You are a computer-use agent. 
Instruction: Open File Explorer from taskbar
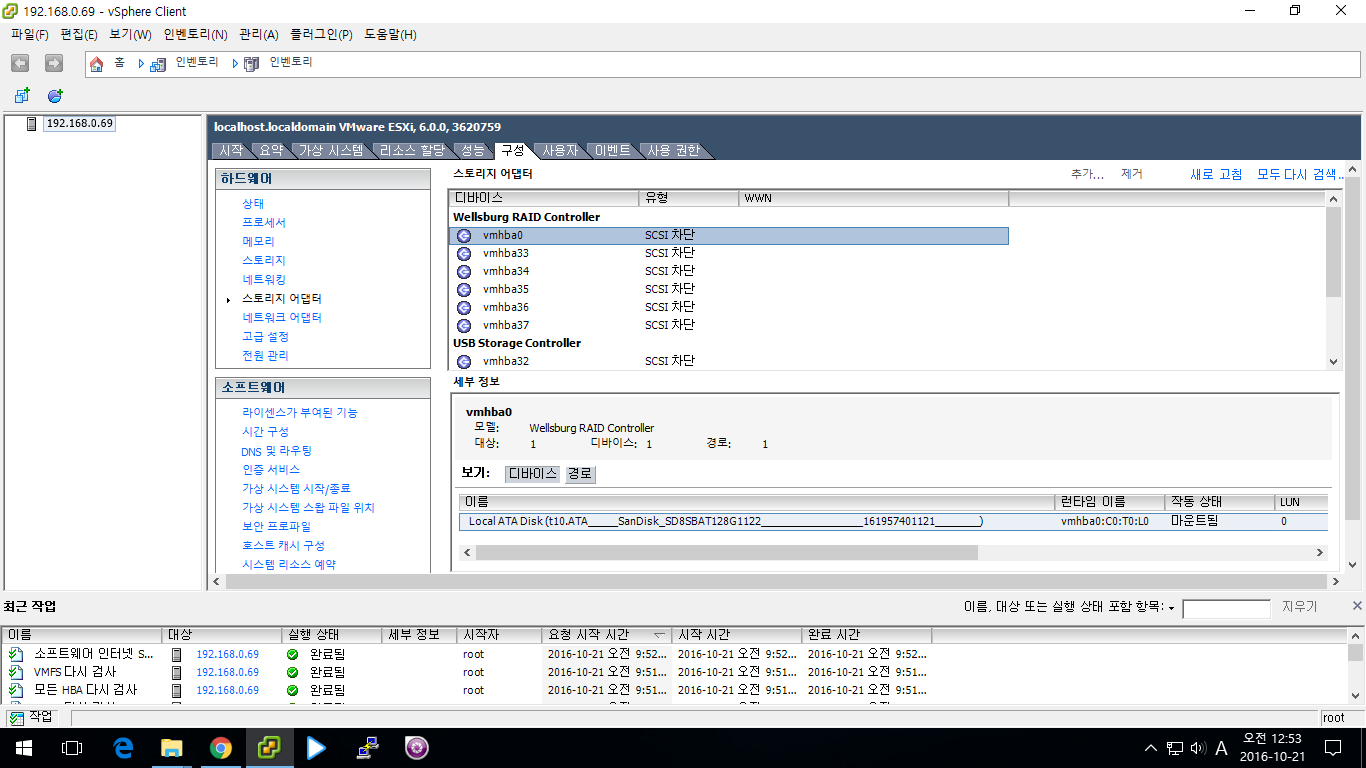tap(172, 748)
